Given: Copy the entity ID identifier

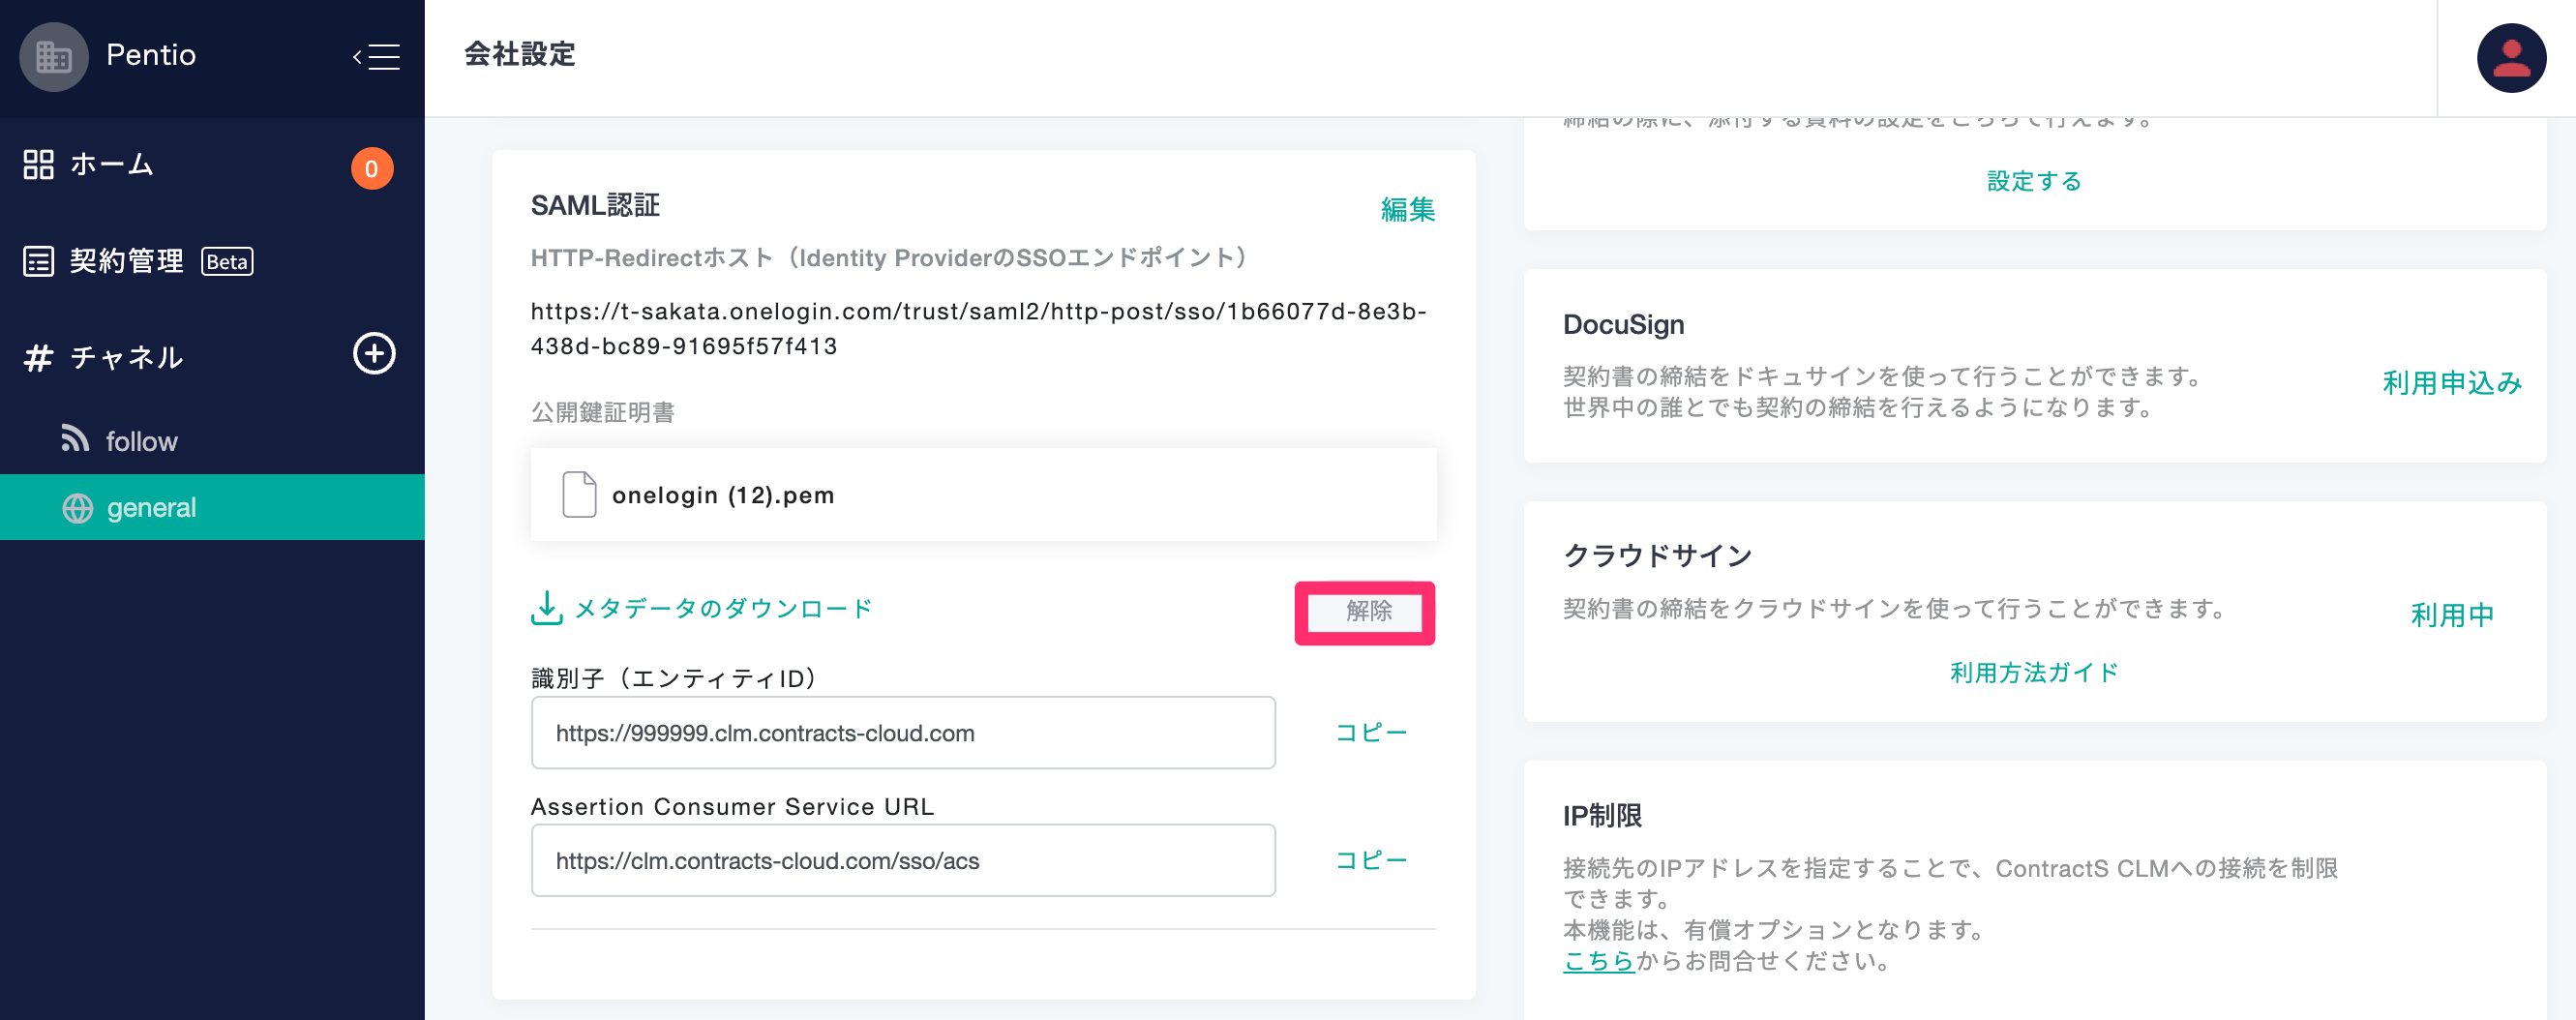Looking at the screenshot, I should tap(1370, 733).
